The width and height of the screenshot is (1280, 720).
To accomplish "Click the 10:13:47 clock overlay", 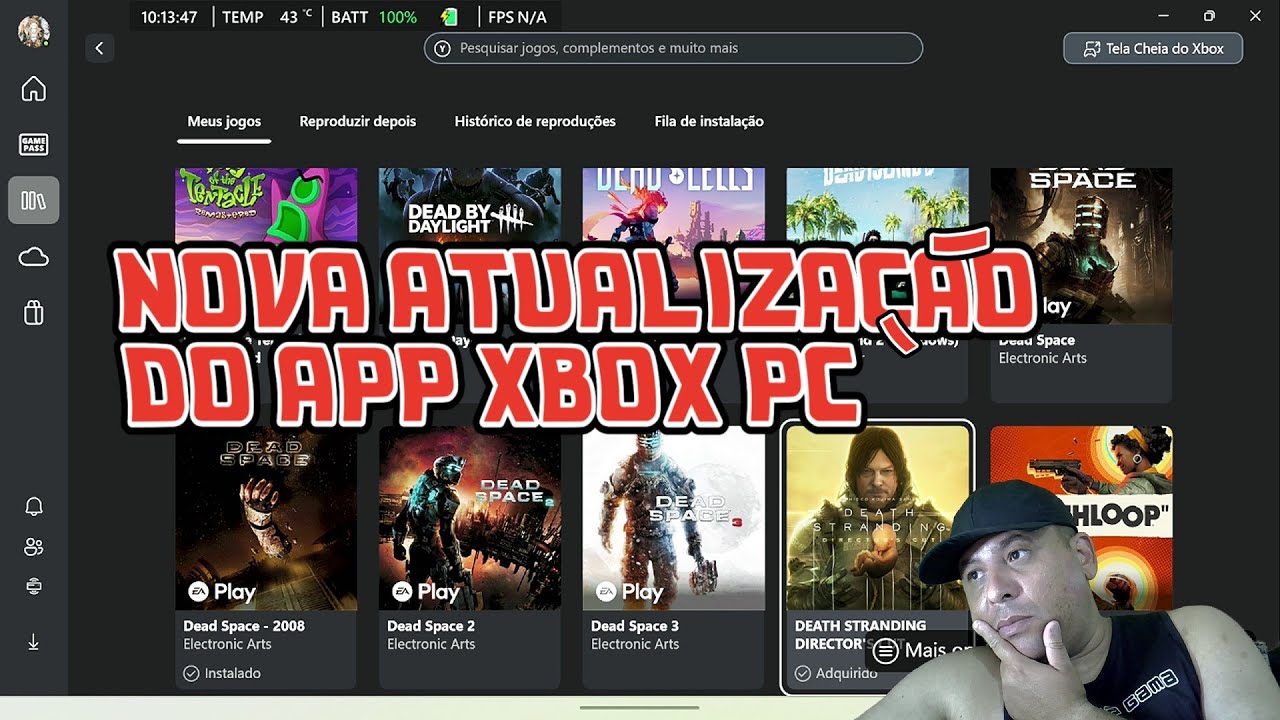I will click(x=169, y=17).
